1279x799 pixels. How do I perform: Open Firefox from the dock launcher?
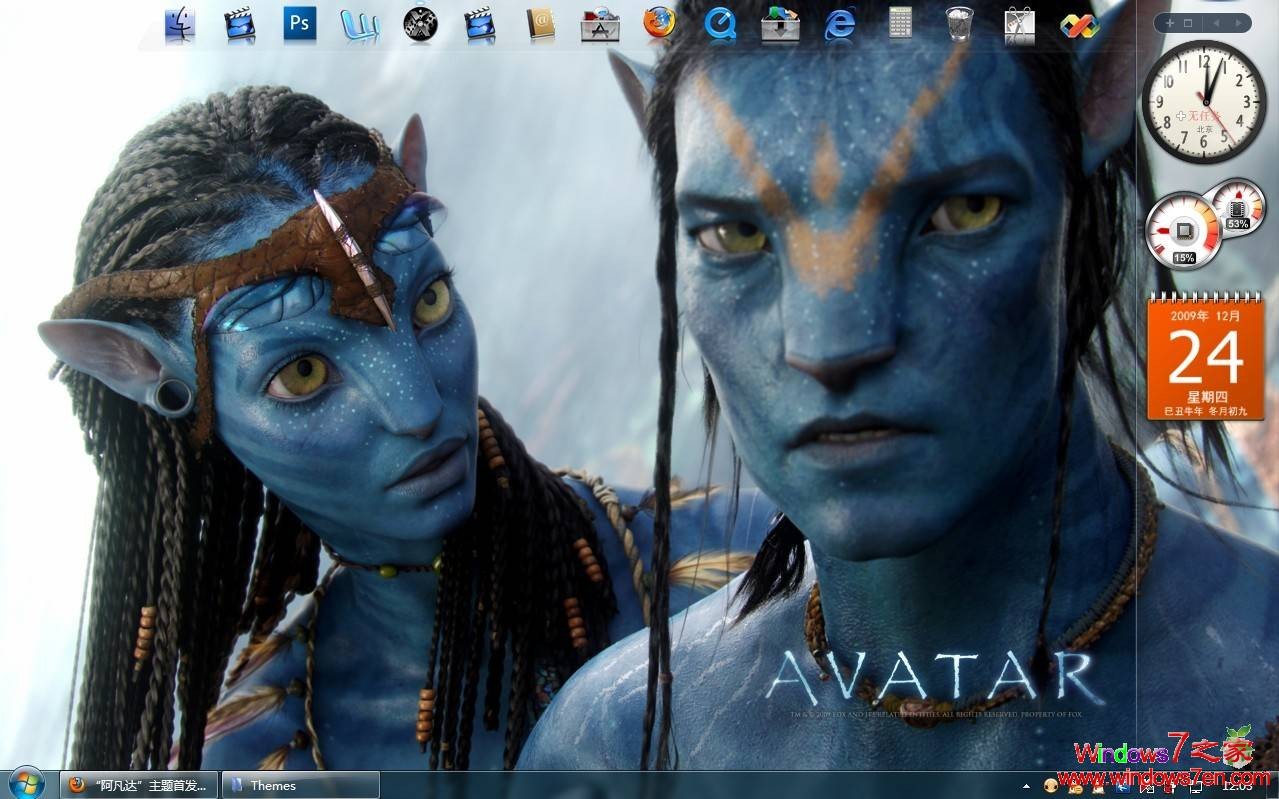(x=659, y=24)
